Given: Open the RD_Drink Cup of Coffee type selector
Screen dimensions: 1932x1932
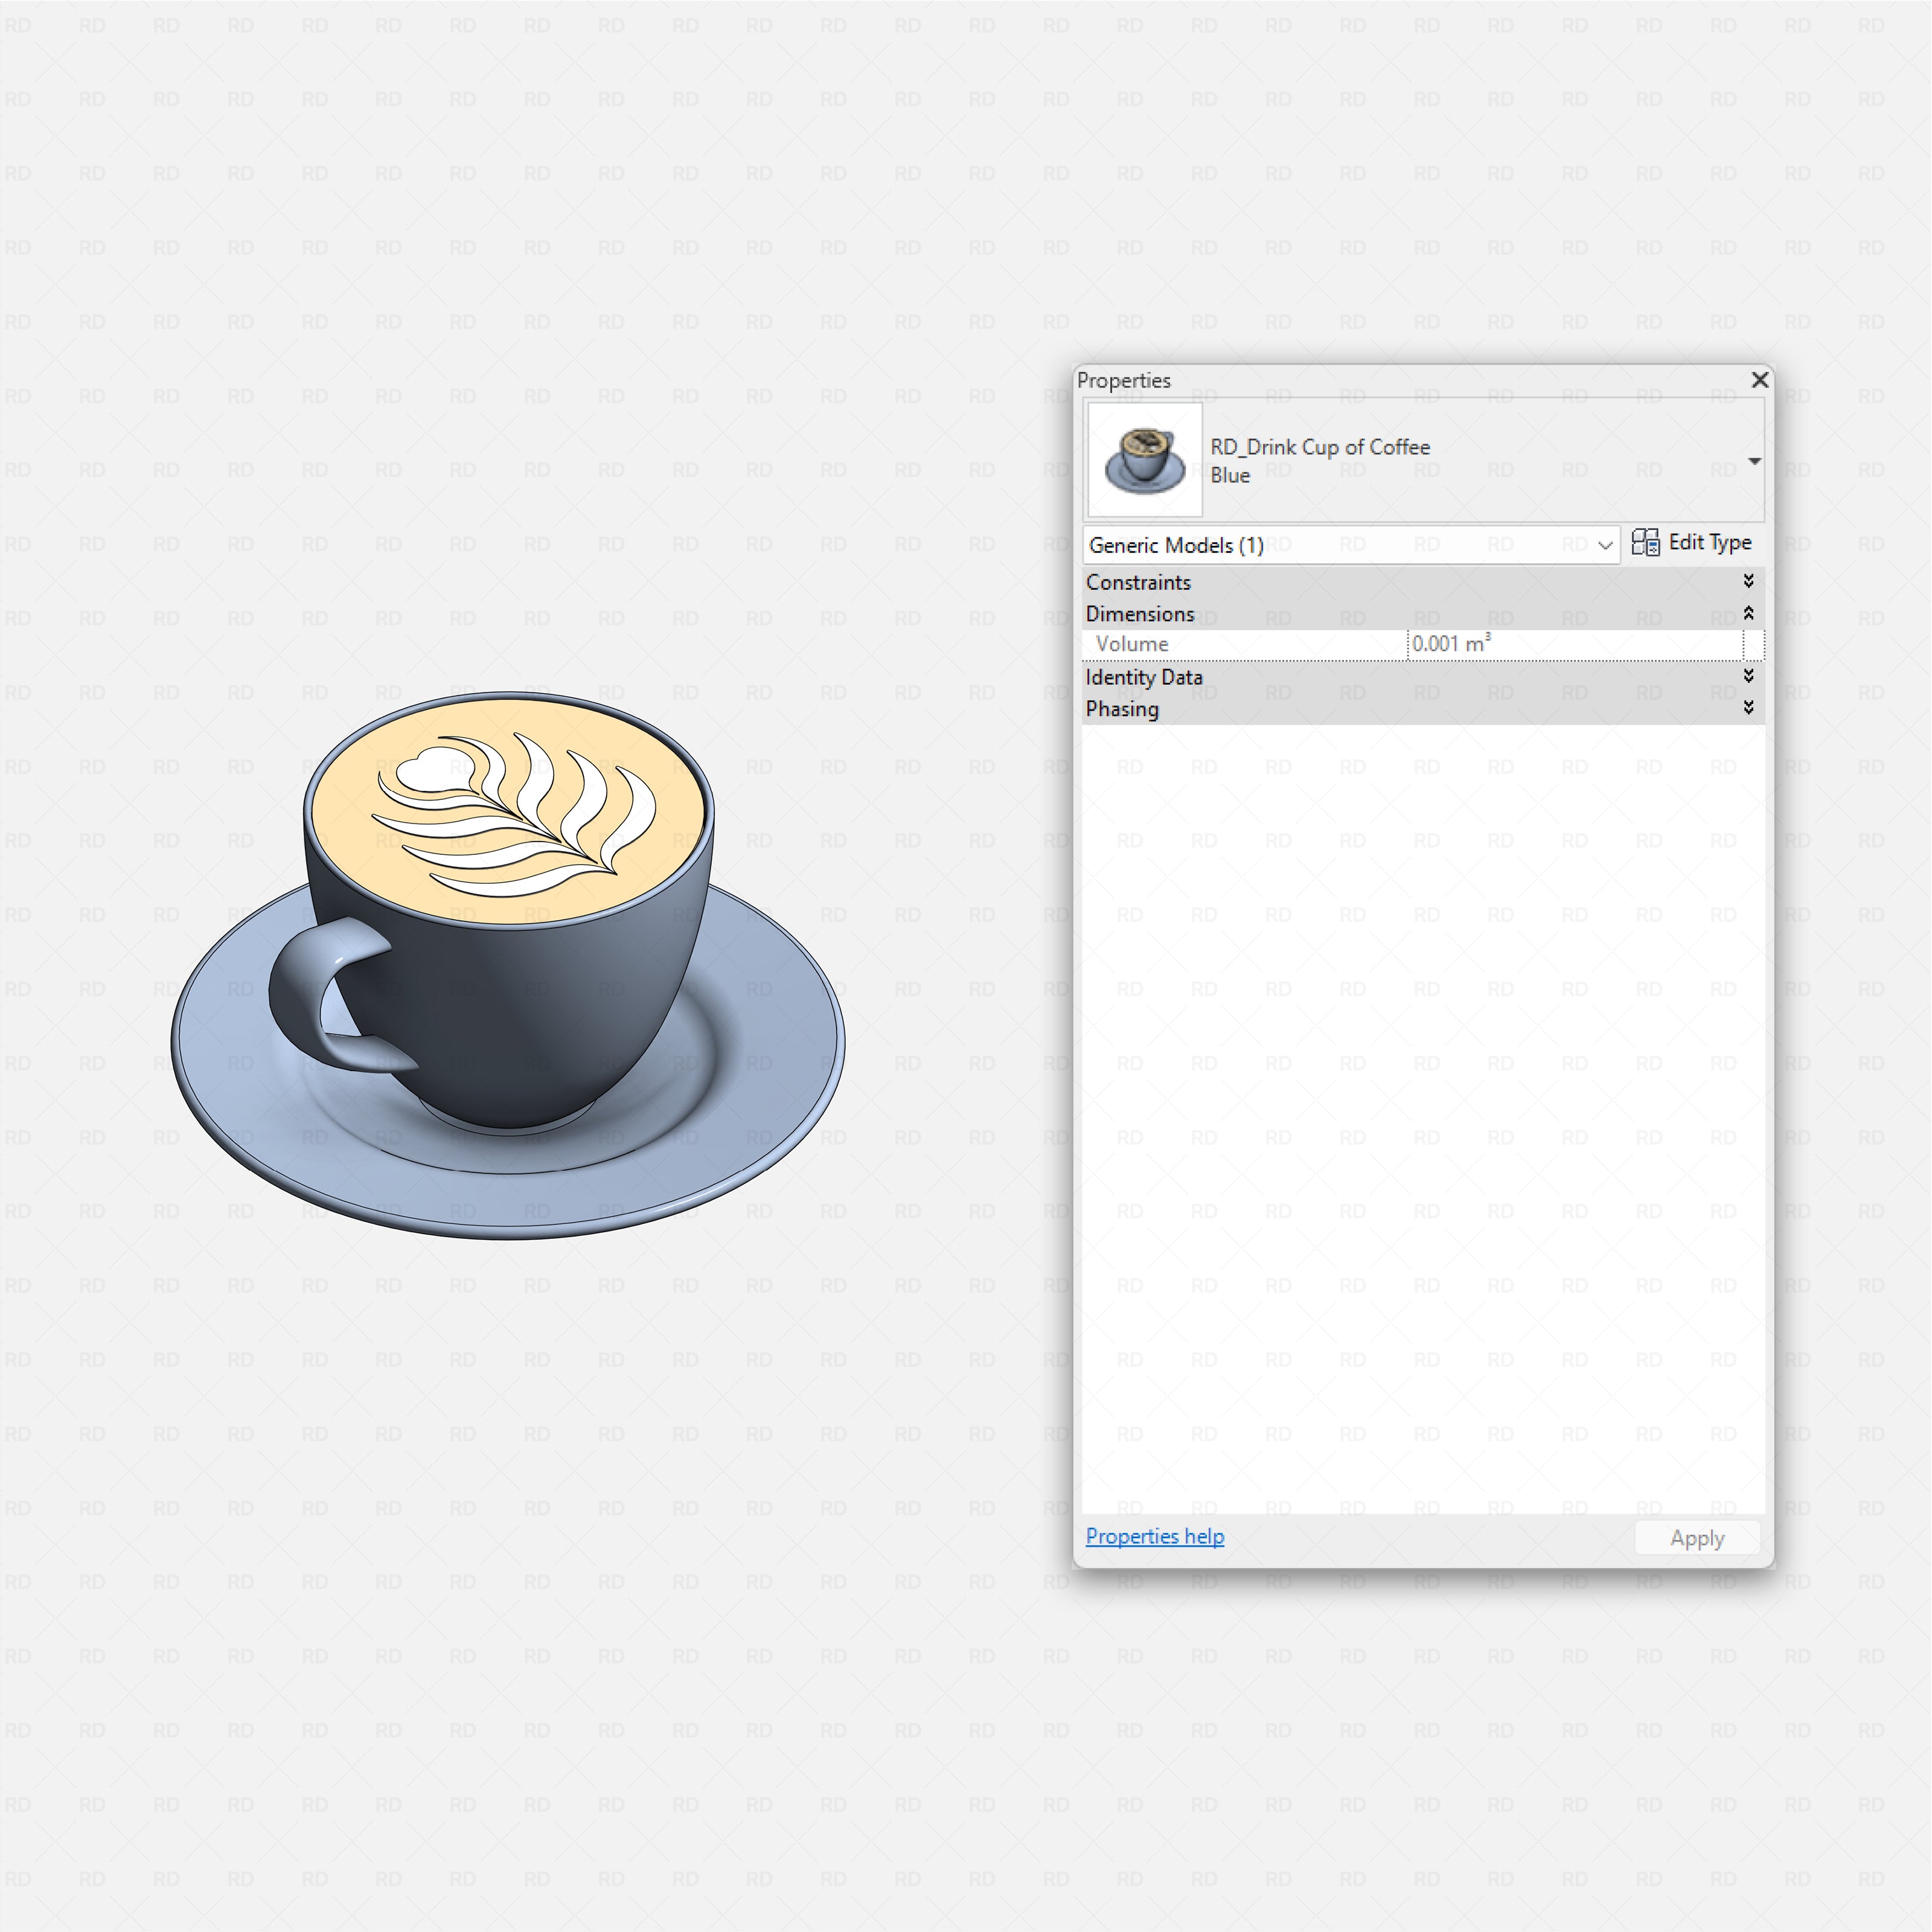Looking at the screenshot, I should tap(1756, 461).
